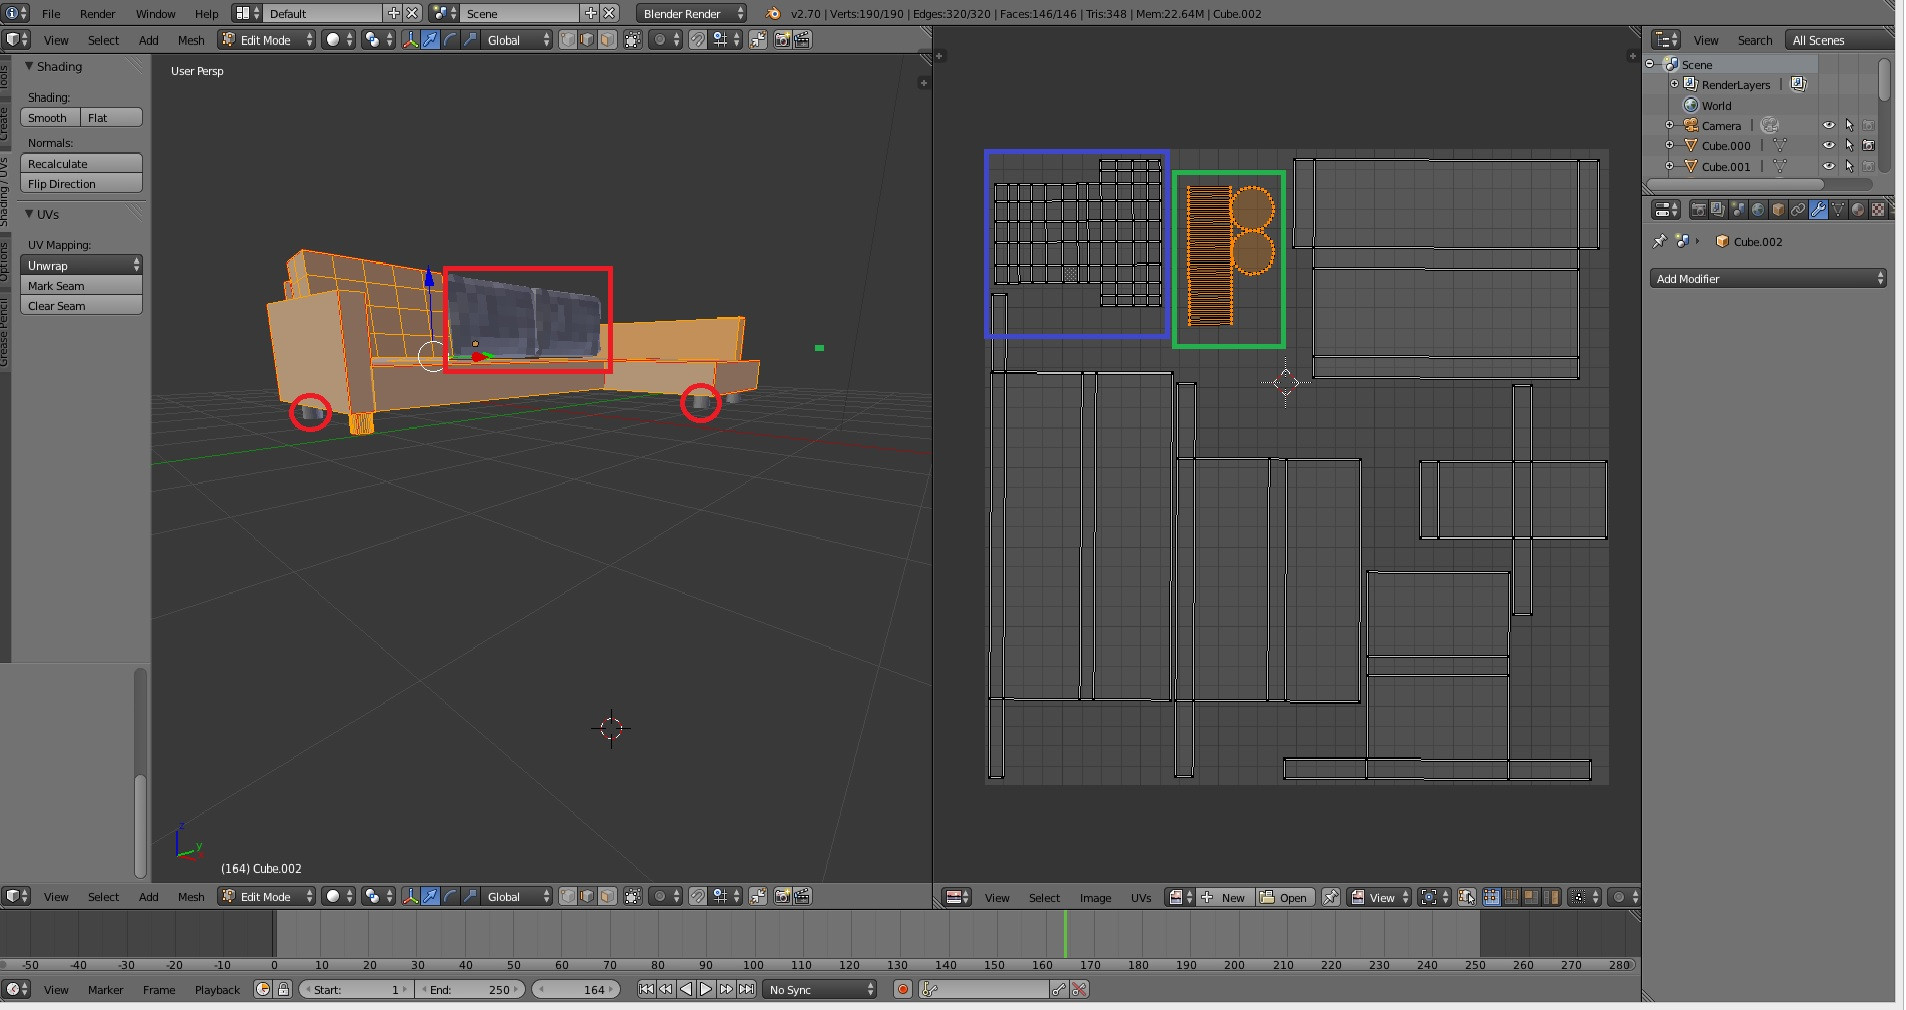Image resolution: width=1906 pixels, height=1010 pixels.
Task: Click the Blender logo beside the version number
Action: 773,13
